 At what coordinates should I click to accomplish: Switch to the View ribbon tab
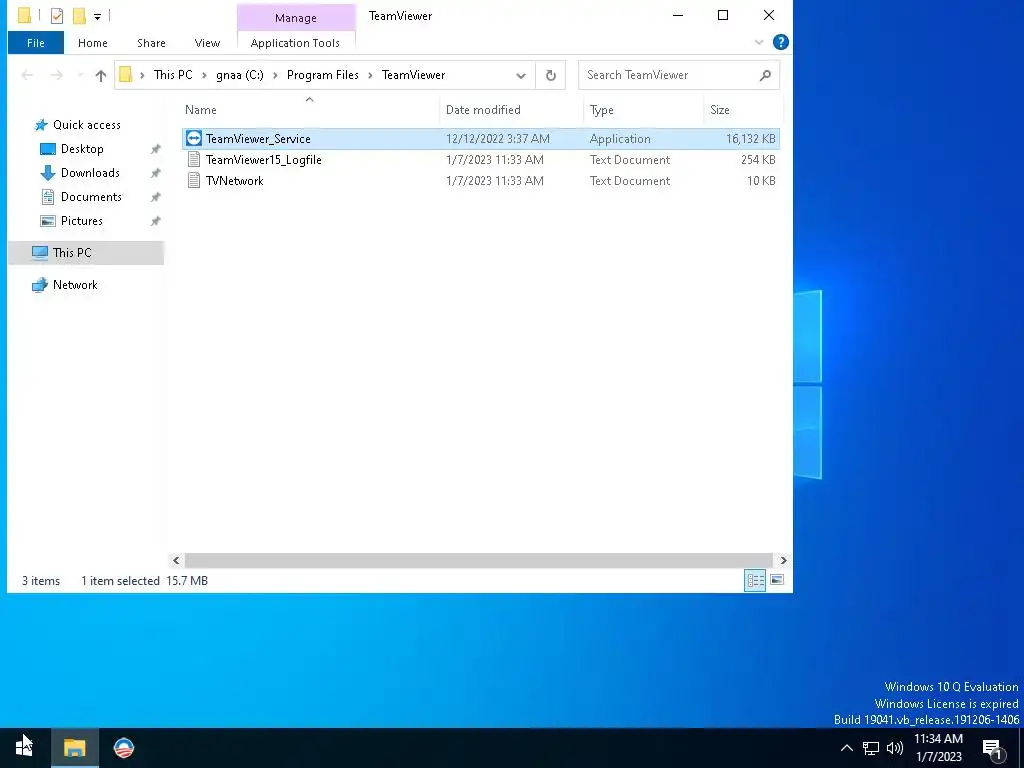207,43
